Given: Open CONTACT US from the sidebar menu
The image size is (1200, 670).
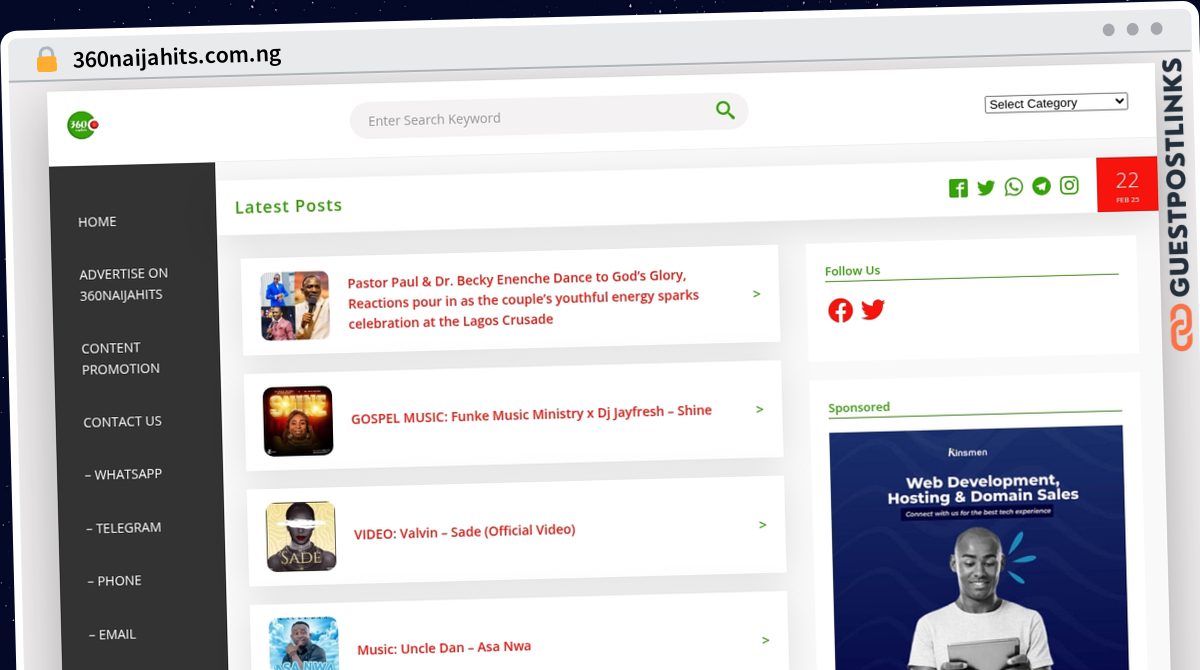Looking at the screenshot, I should 122,421.
